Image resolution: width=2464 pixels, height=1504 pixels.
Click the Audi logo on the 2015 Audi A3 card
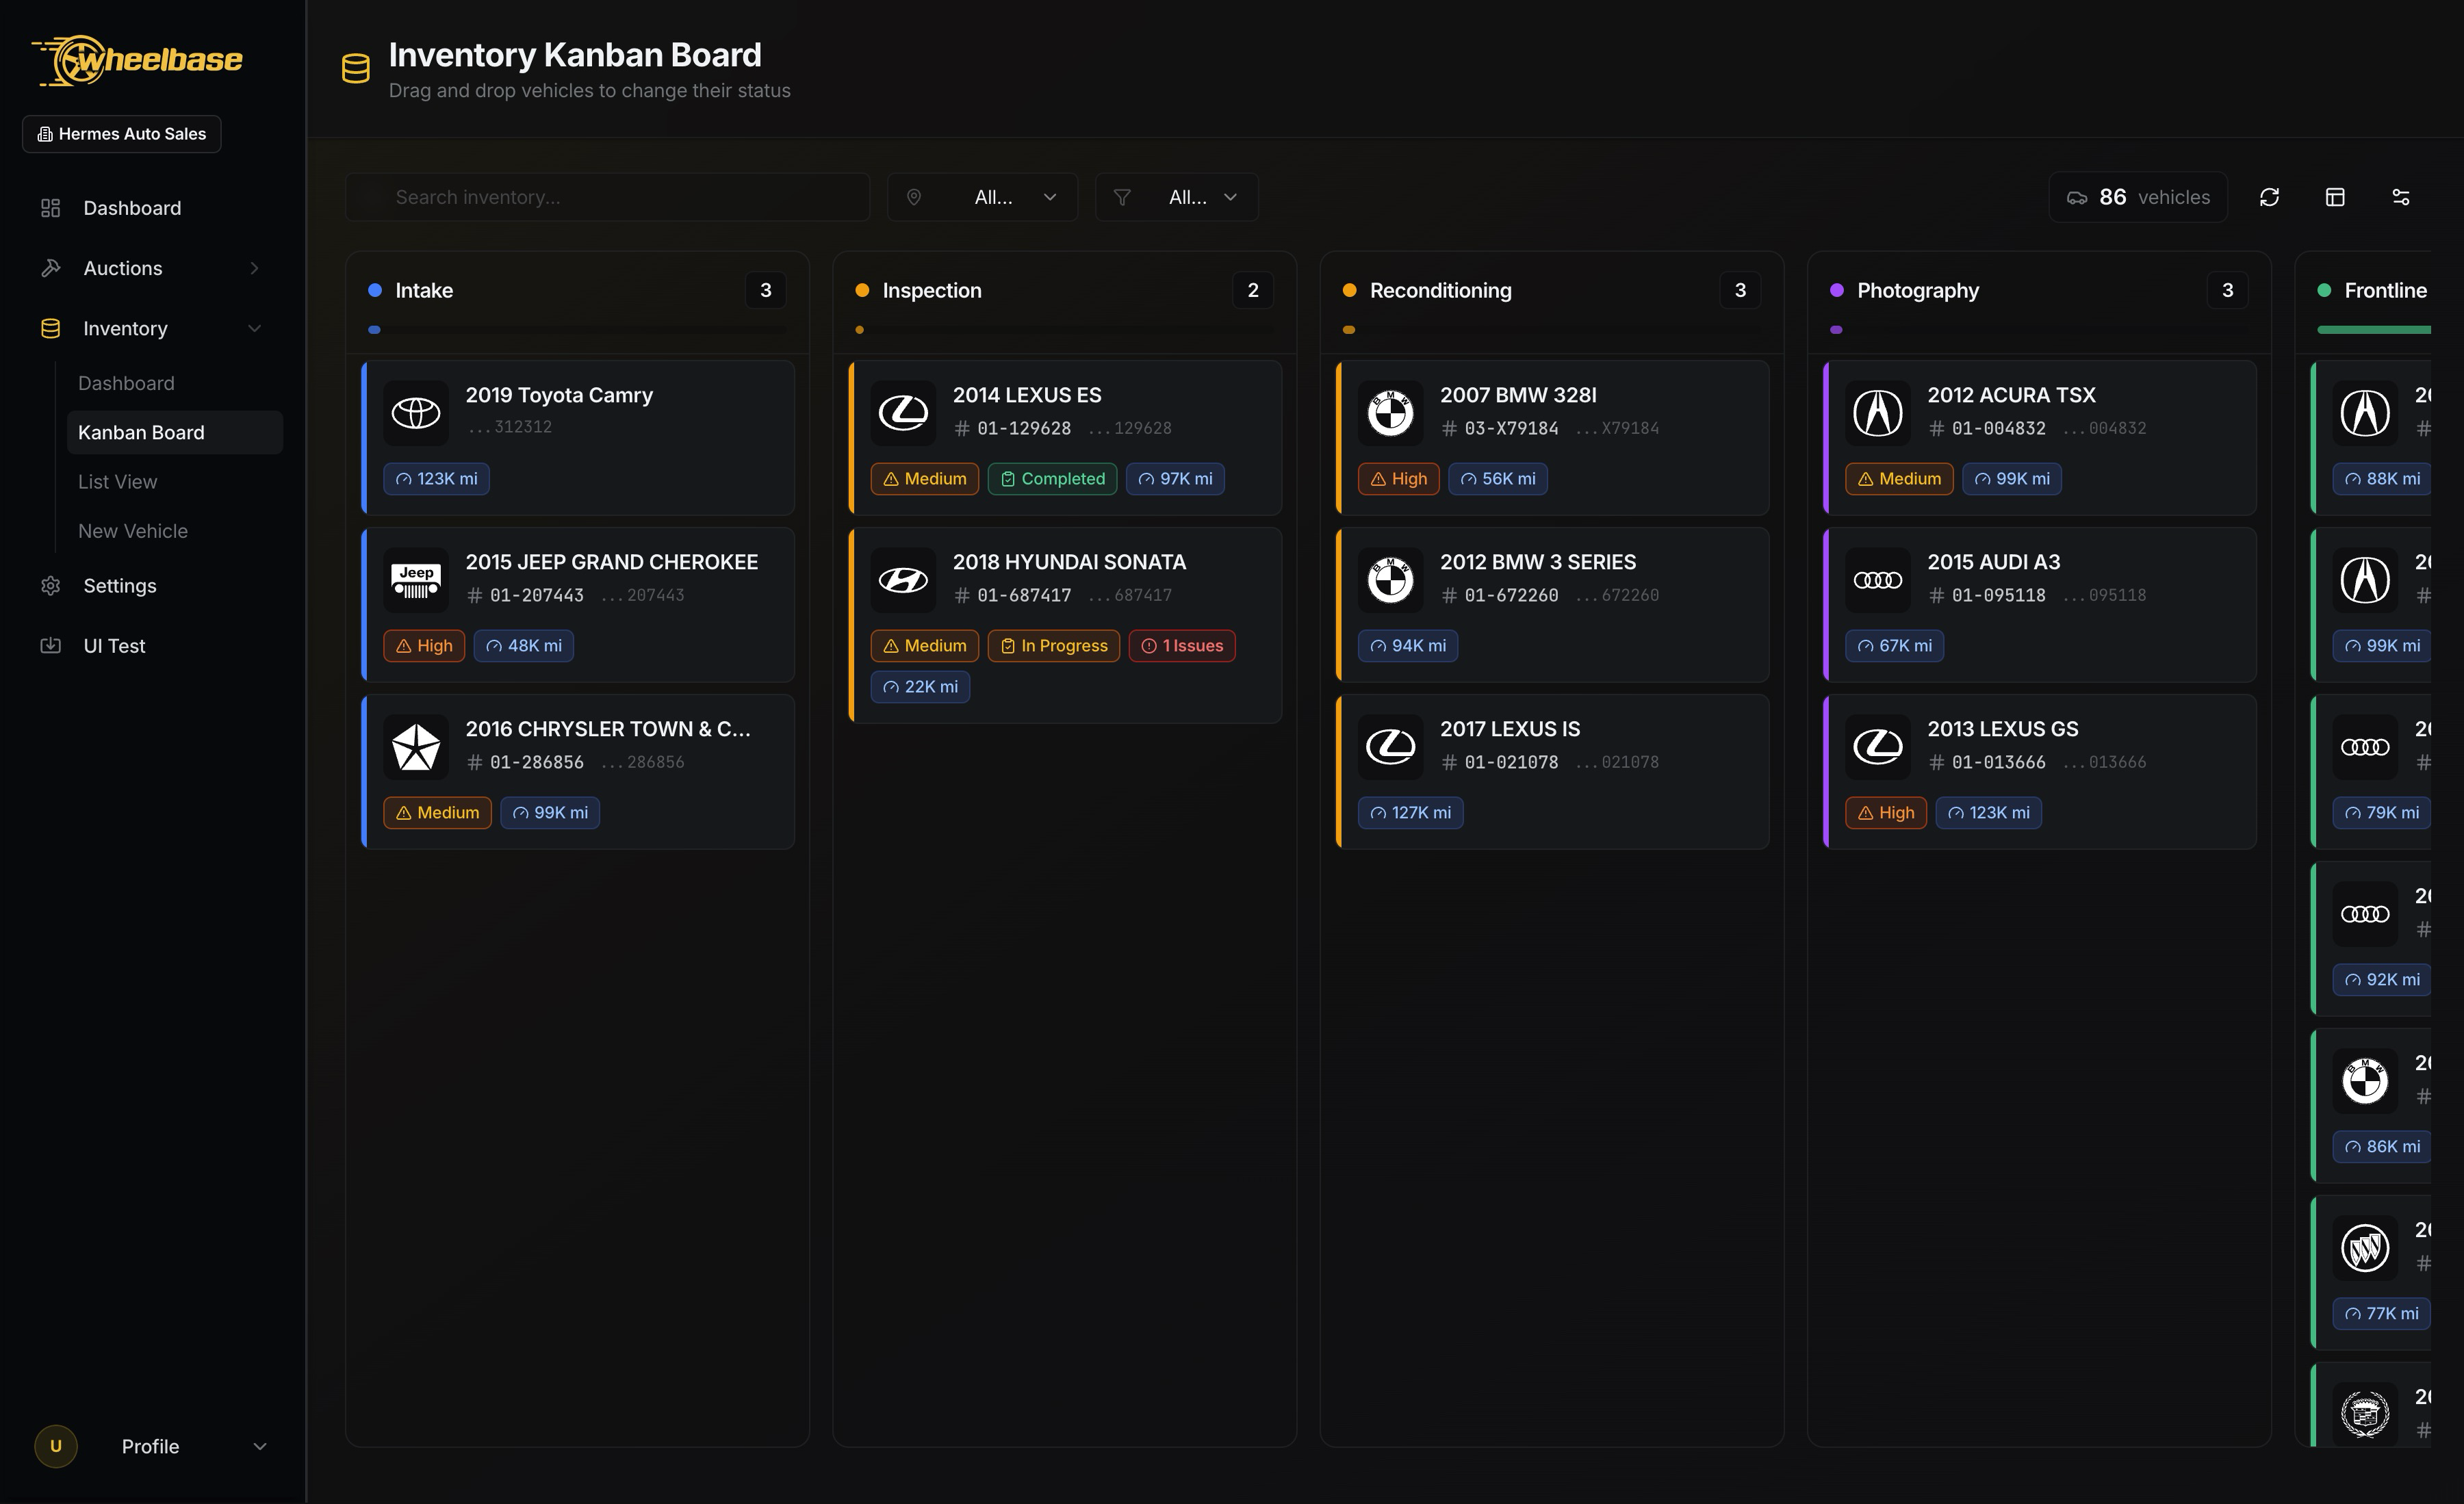point(1877,579)
